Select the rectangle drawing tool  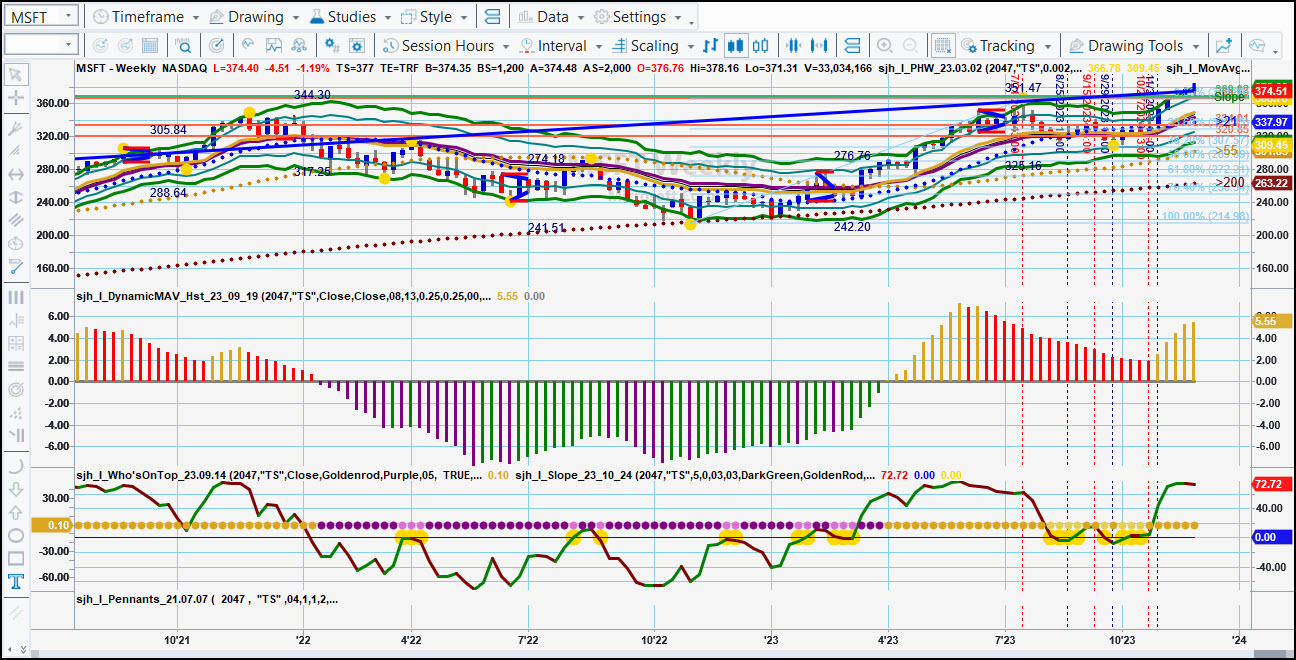15,558
